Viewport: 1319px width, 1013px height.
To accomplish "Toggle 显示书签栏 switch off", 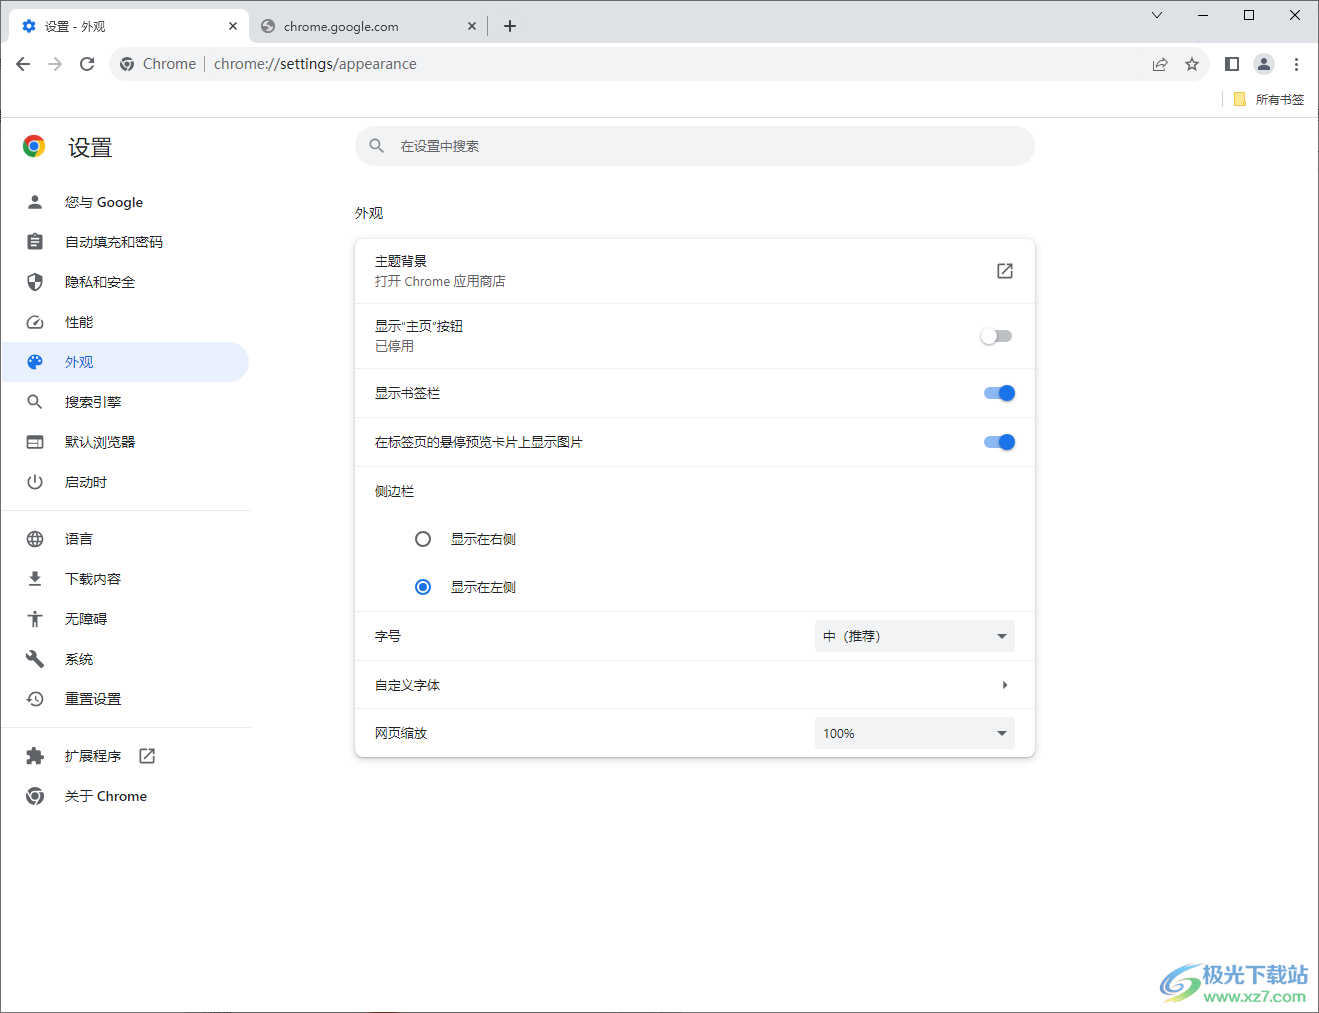I will click(x=999, y=393).
